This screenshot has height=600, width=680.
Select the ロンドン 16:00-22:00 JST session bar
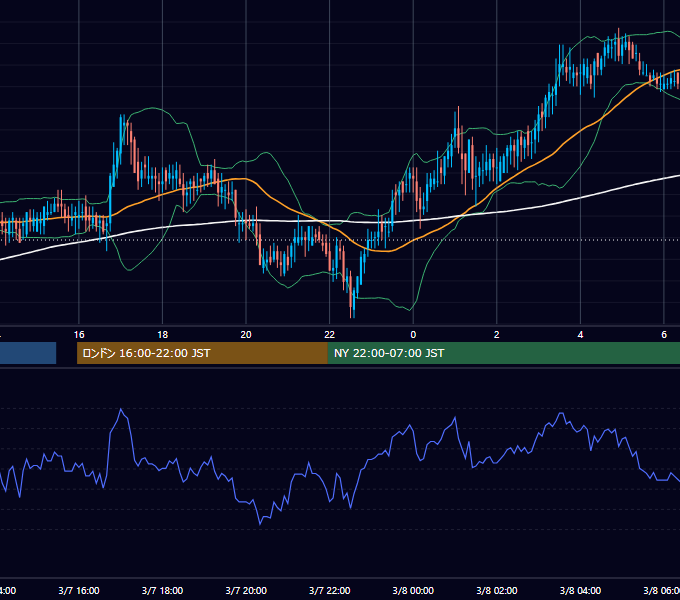(202, 353)
